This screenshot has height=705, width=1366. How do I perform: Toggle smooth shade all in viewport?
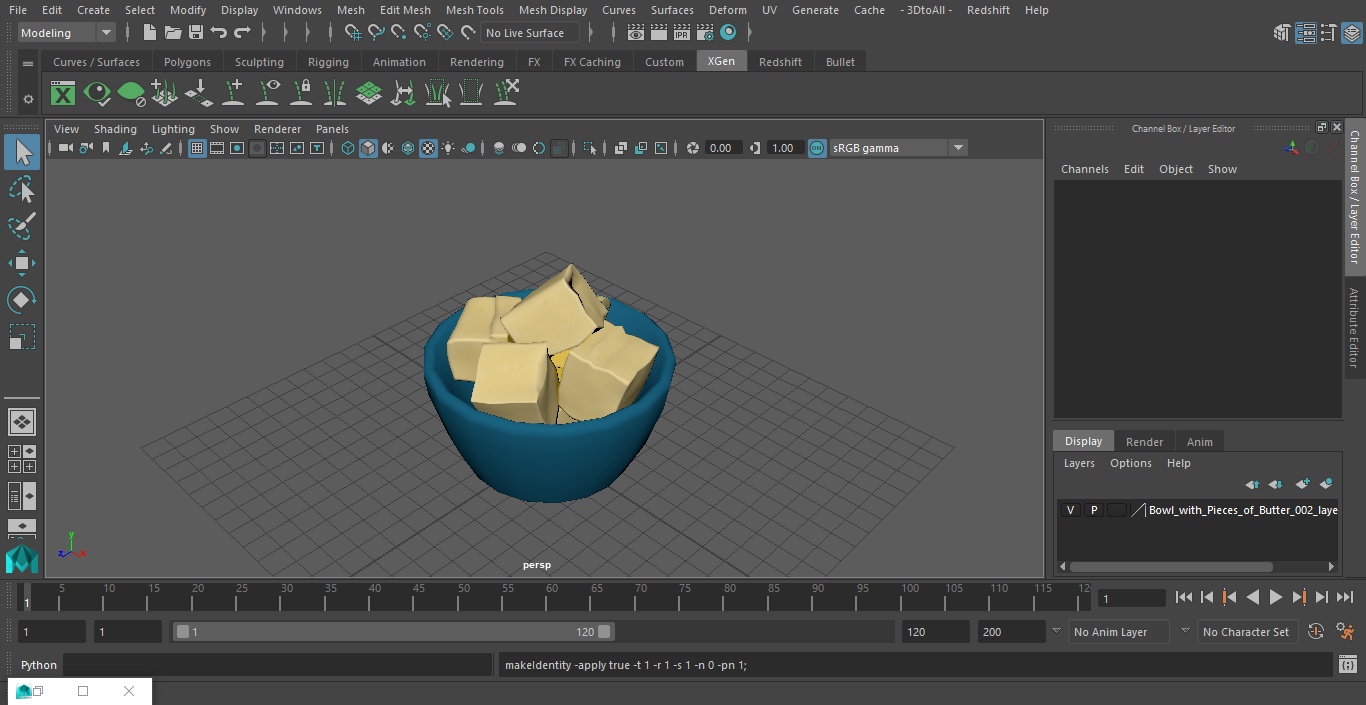click(x=368, y=148)
